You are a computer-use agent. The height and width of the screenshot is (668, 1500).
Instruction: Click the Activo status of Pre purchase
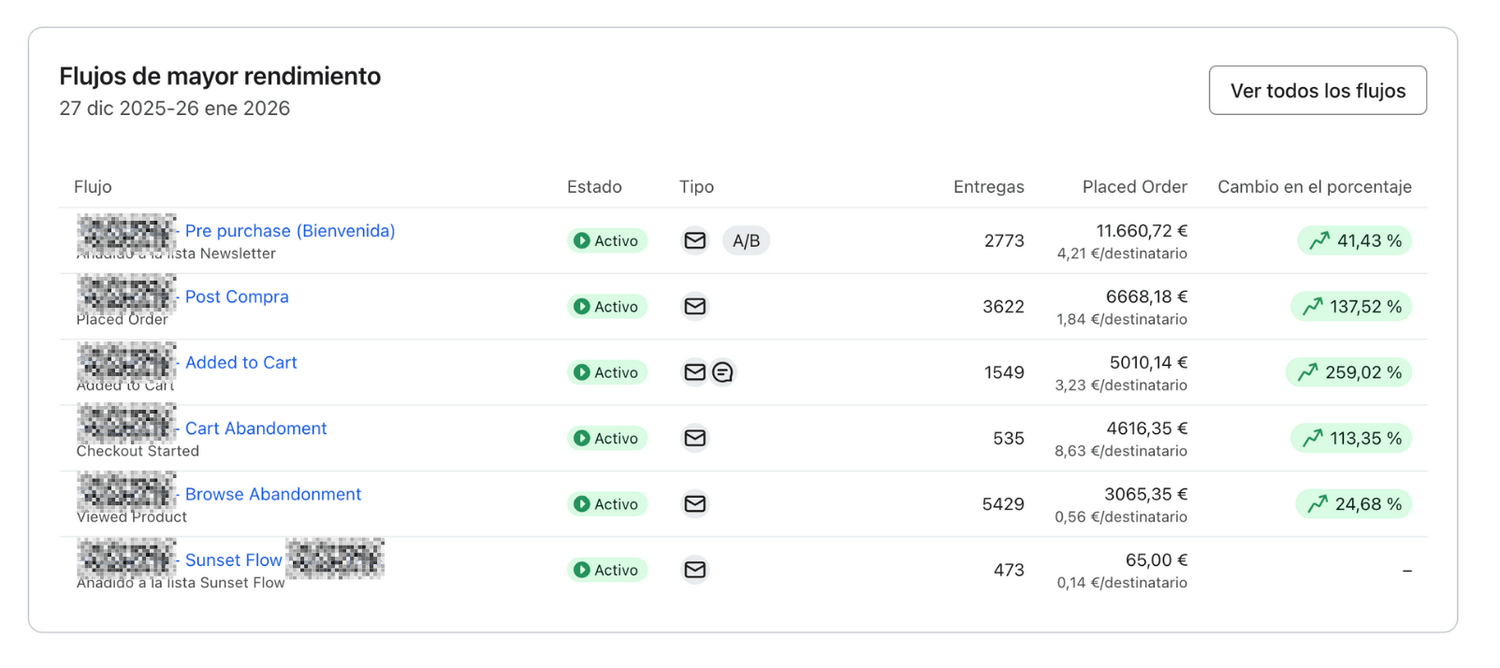pyautogui.click(x=607, y=240)
